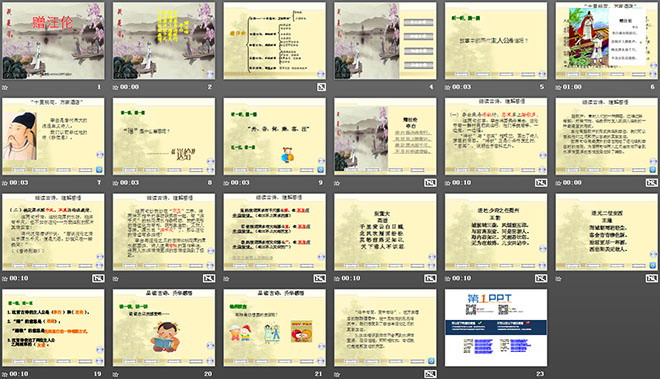Click the 00:03 timing under slide 9
This screenshot has width=660, height=379.
click(x=240, y=183)
